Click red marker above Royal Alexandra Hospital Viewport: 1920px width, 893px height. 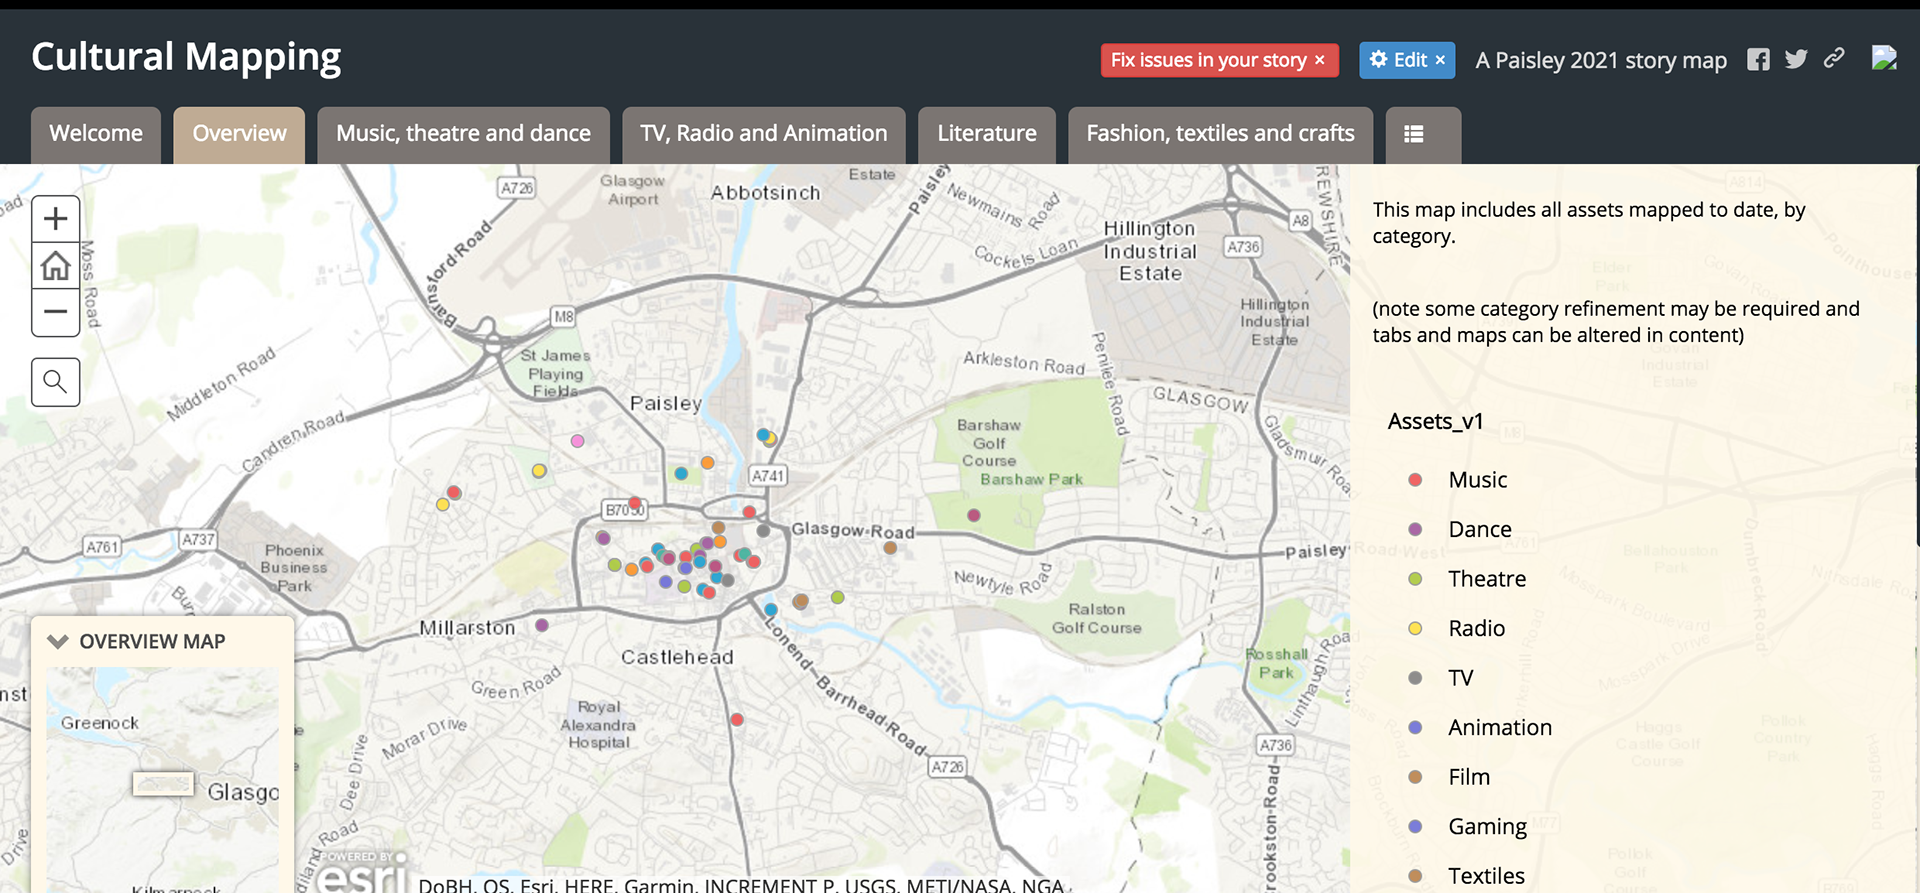tap(737, 720)
